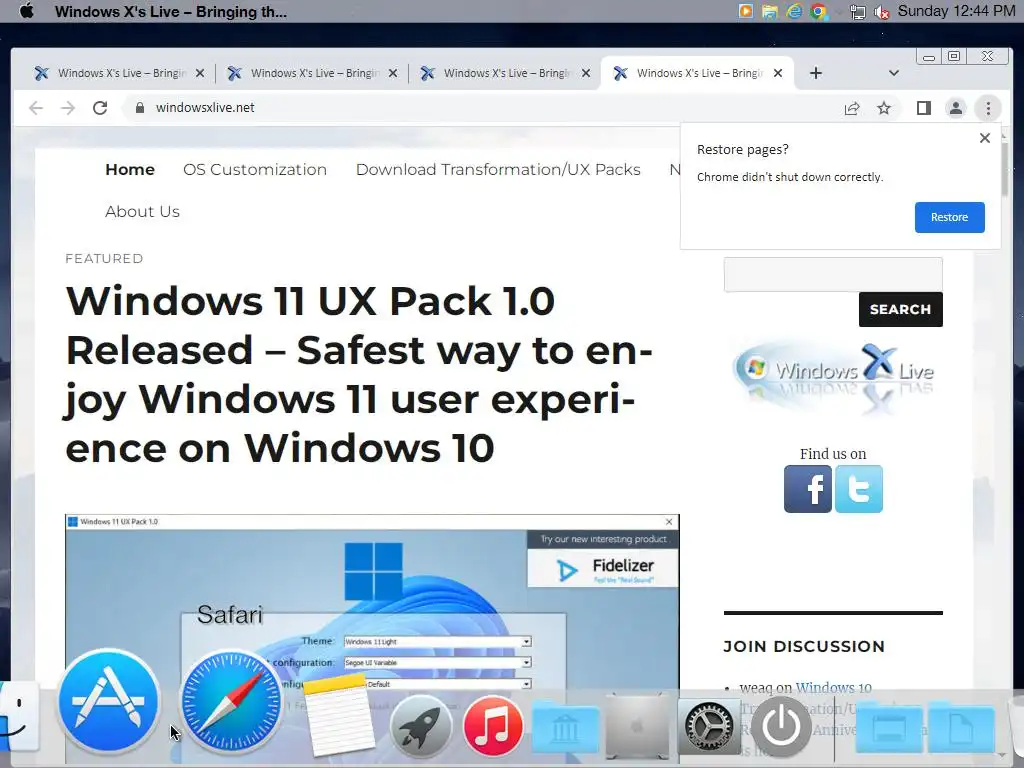1024x768 pixels.
Task: Open the network connection status icon
Action: [857, 12]
